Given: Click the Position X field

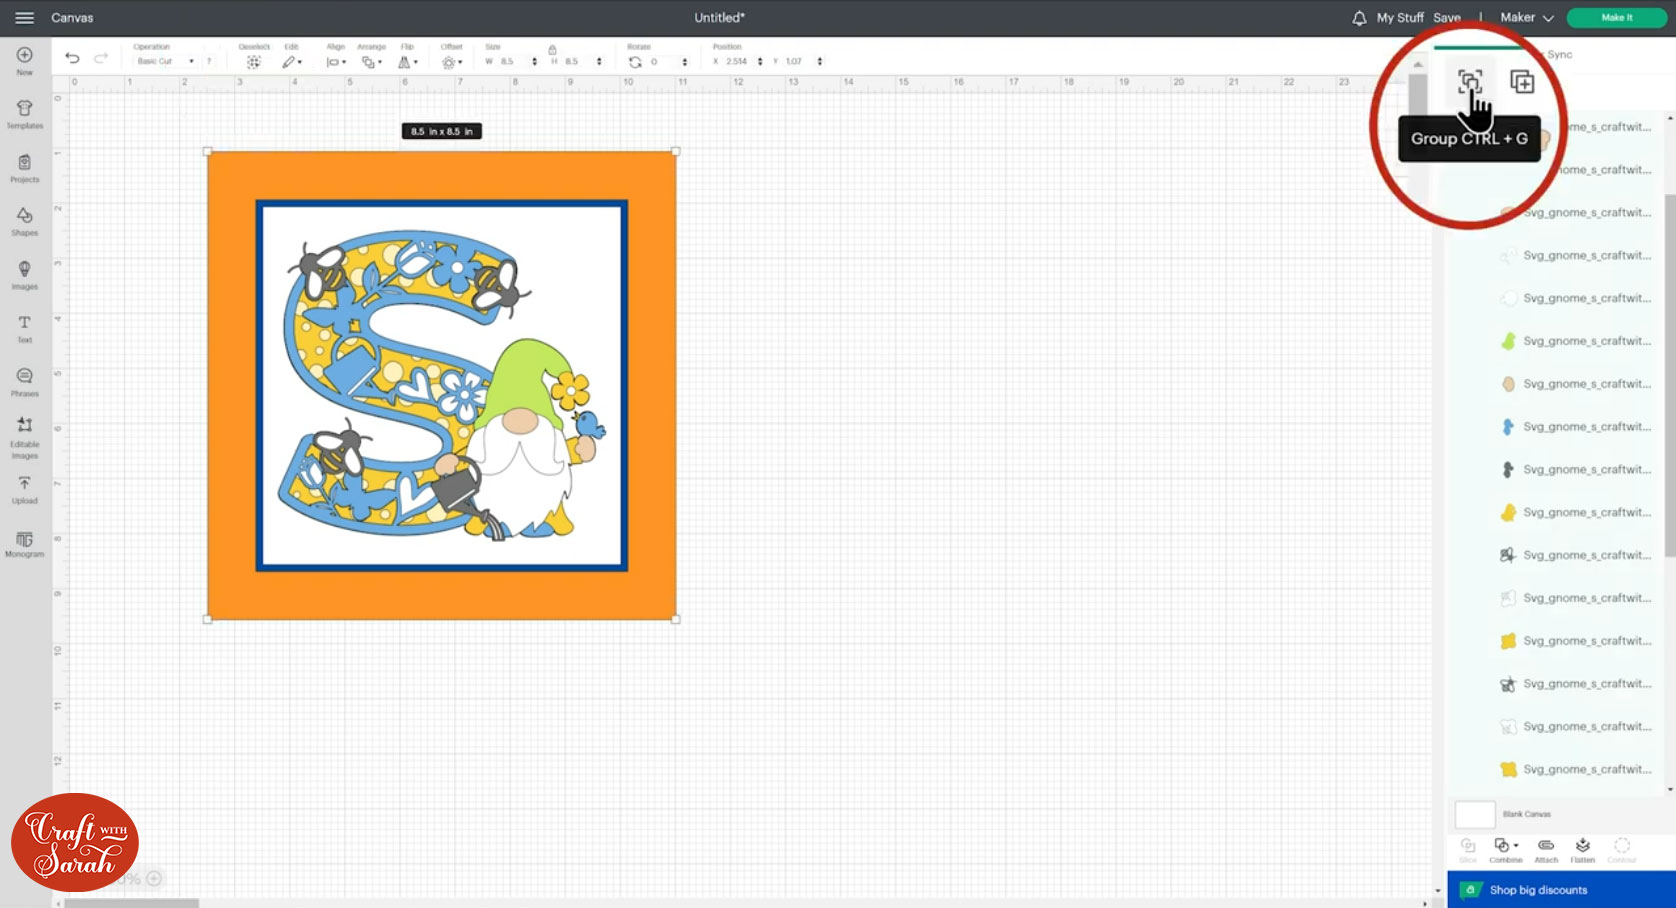Looking at the screenshot, I should (x=738, y=62).
